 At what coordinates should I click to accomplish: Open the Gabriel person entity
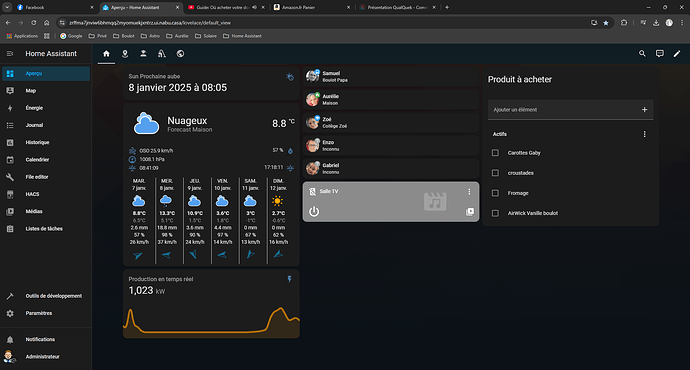[391, 169]
